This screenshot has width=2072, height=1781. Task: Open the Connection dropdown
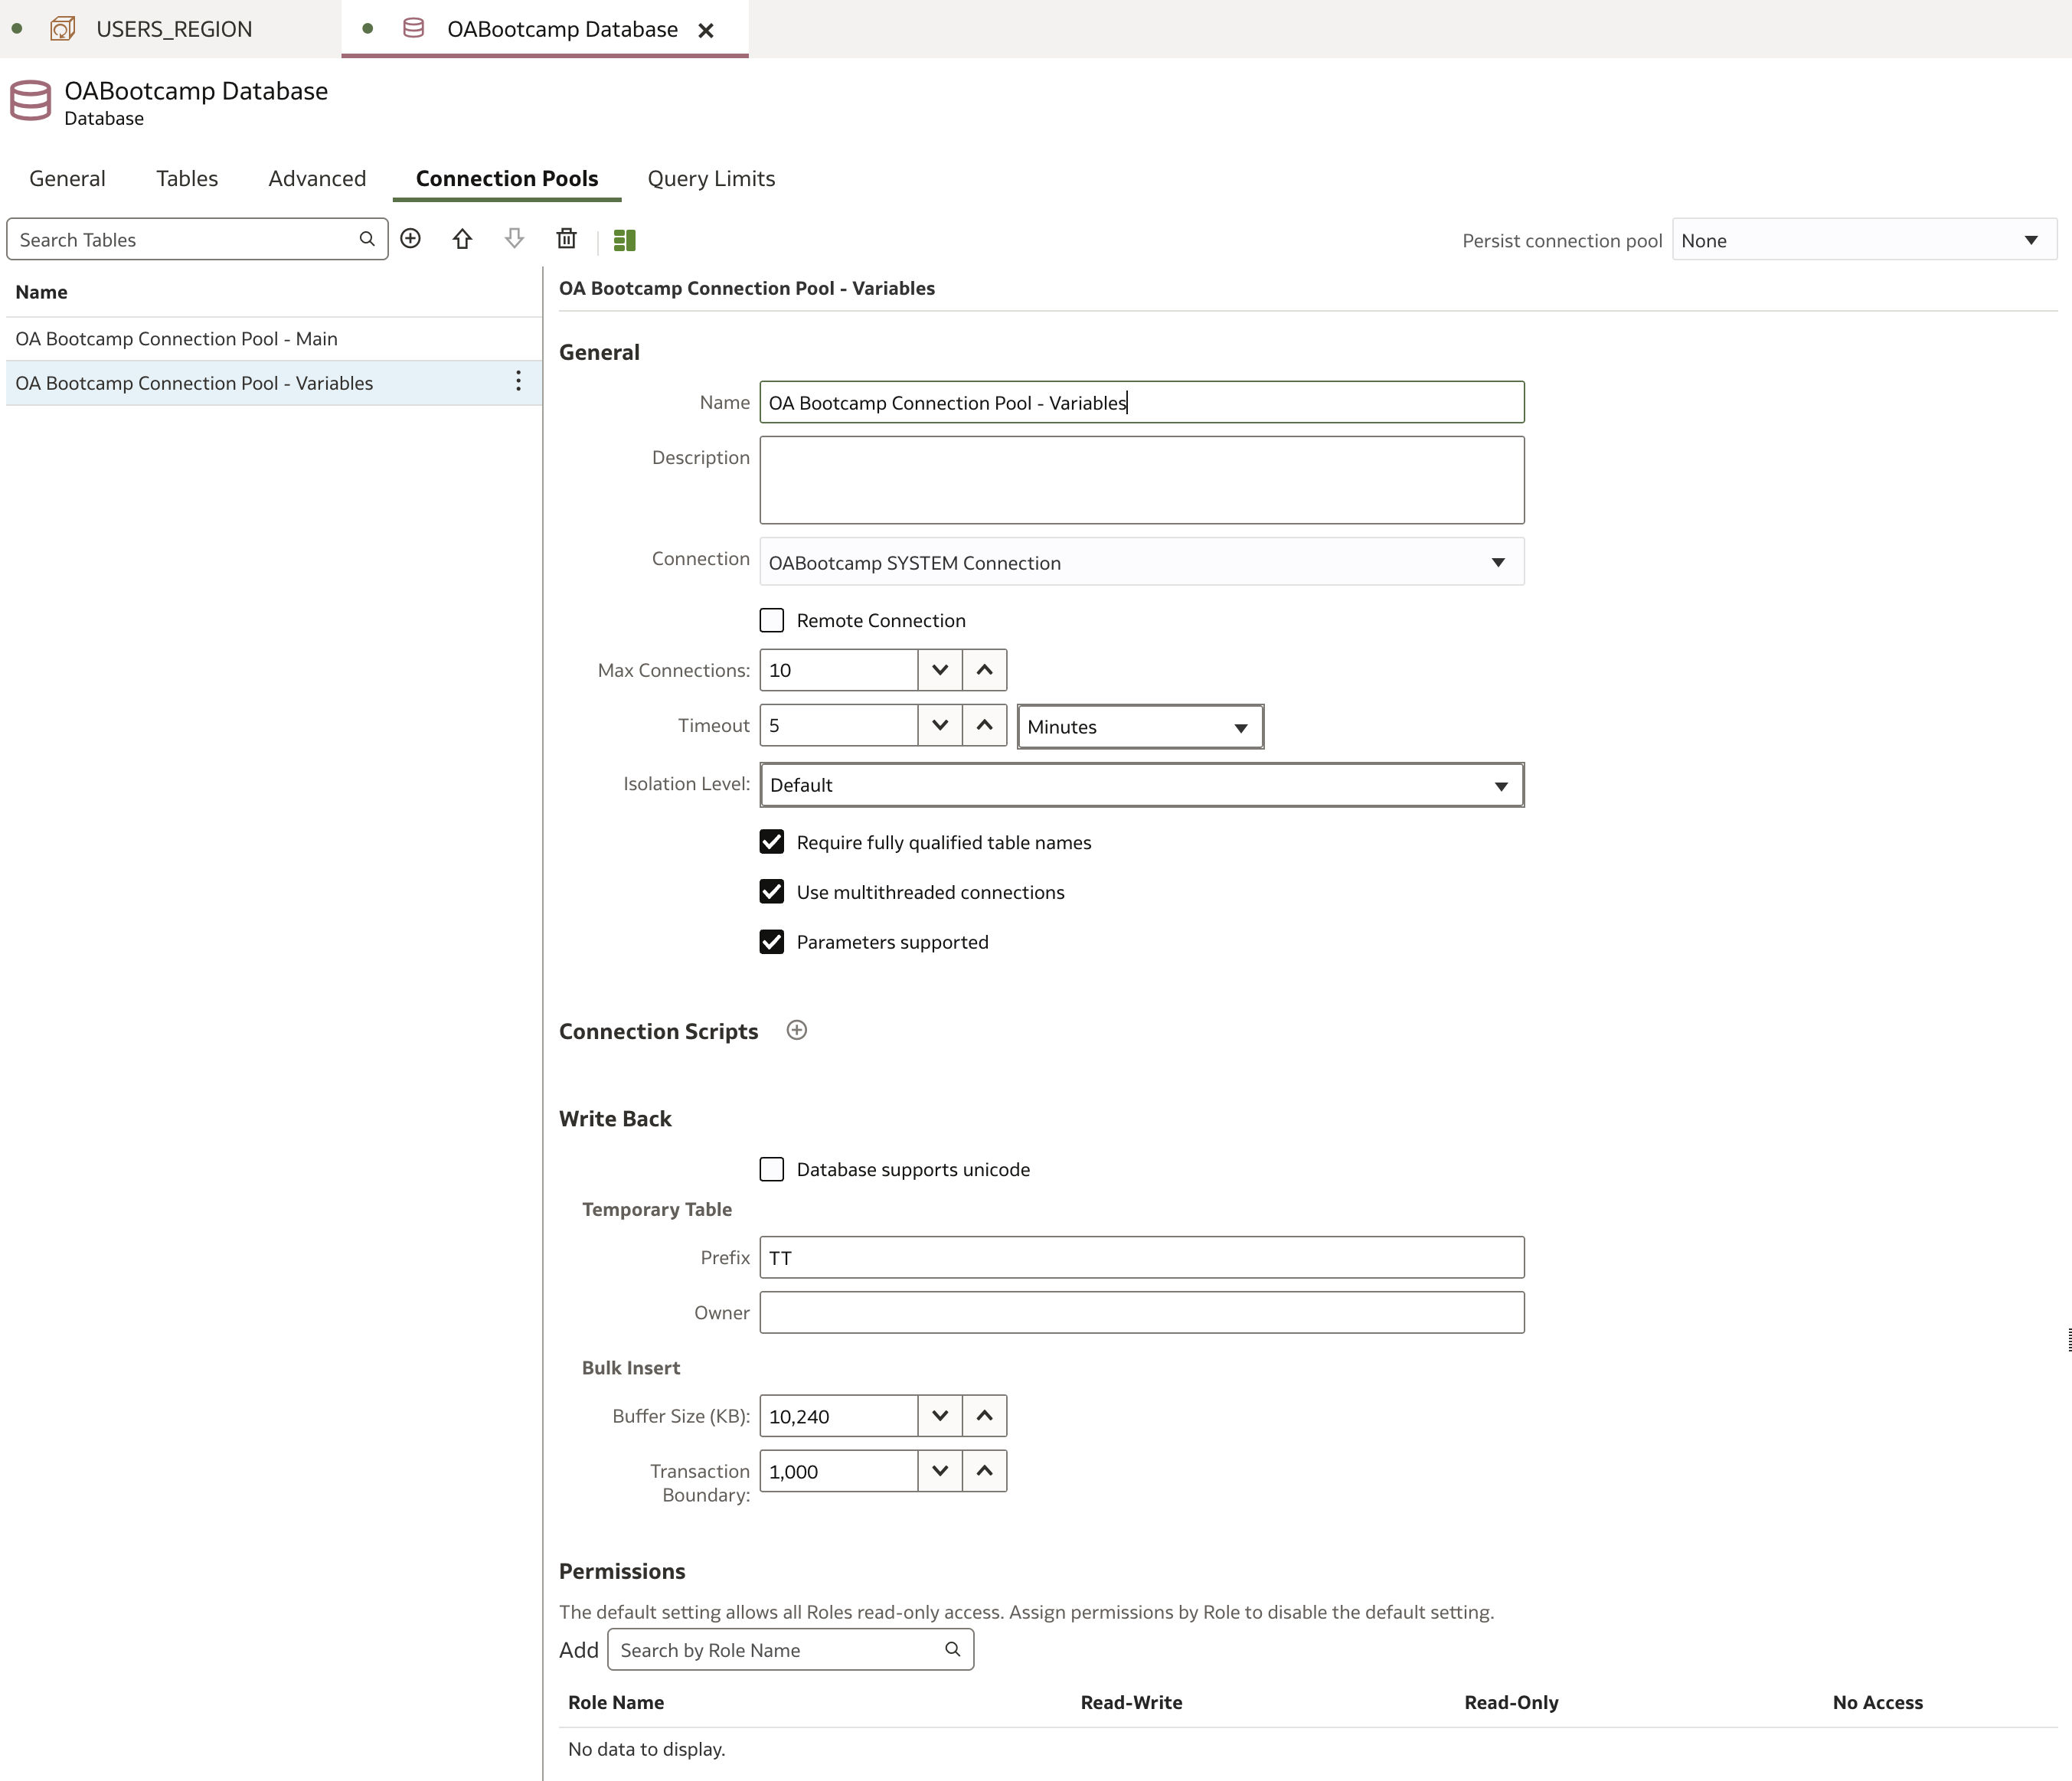(1142, 562)
